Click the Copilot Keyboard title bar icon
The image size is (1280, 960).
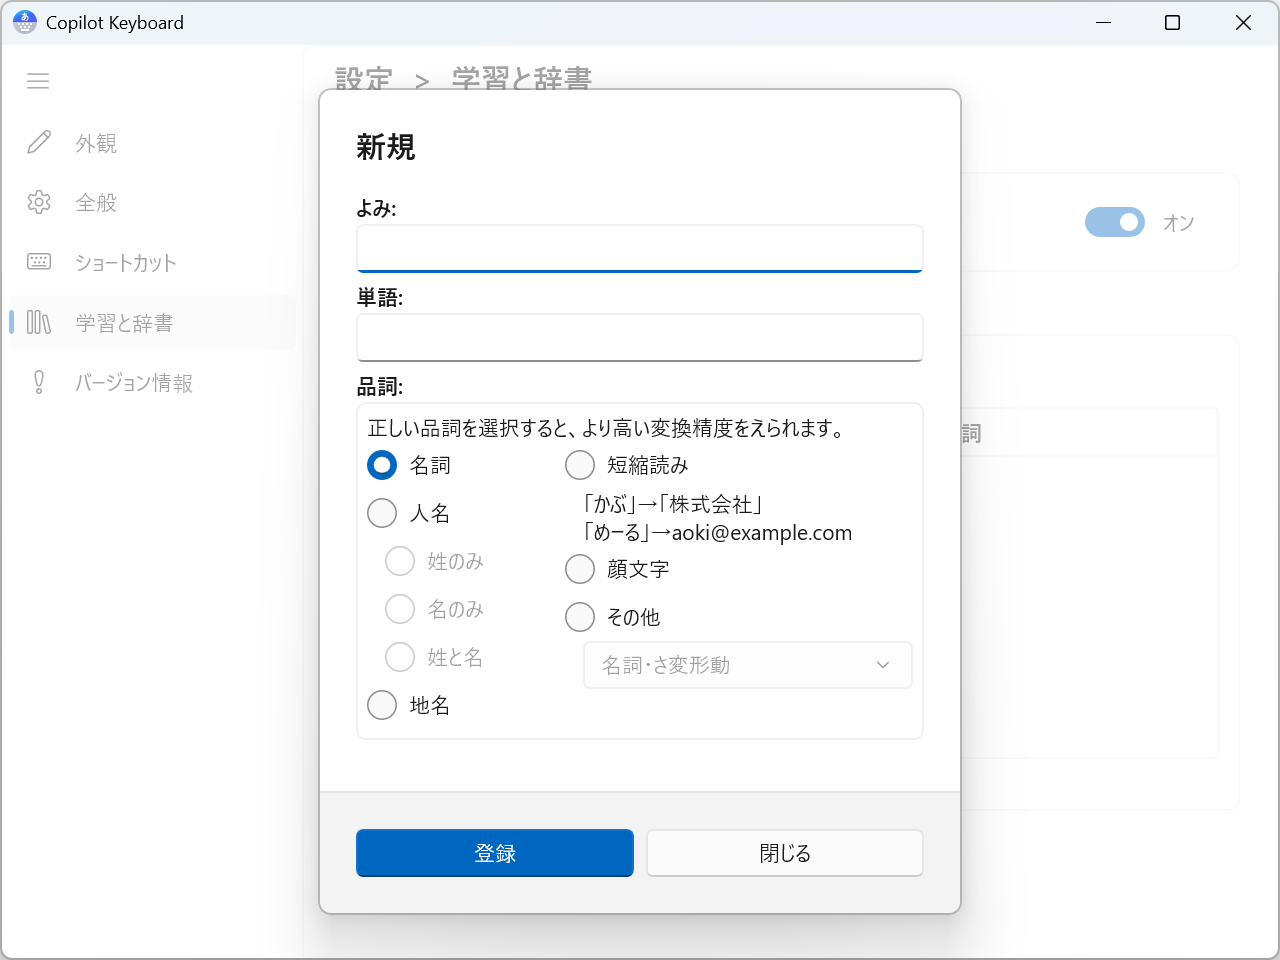[x=23, y=22]
